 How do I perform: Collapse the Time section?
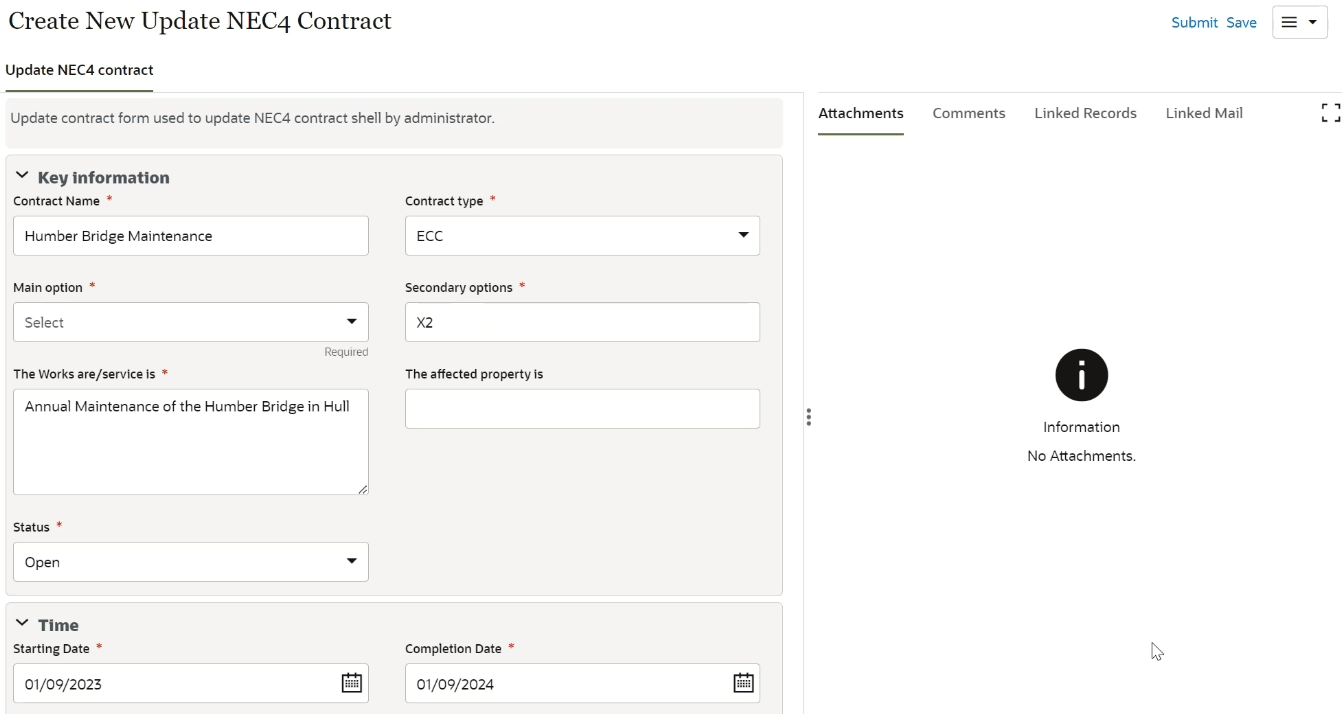pos(22,624)
